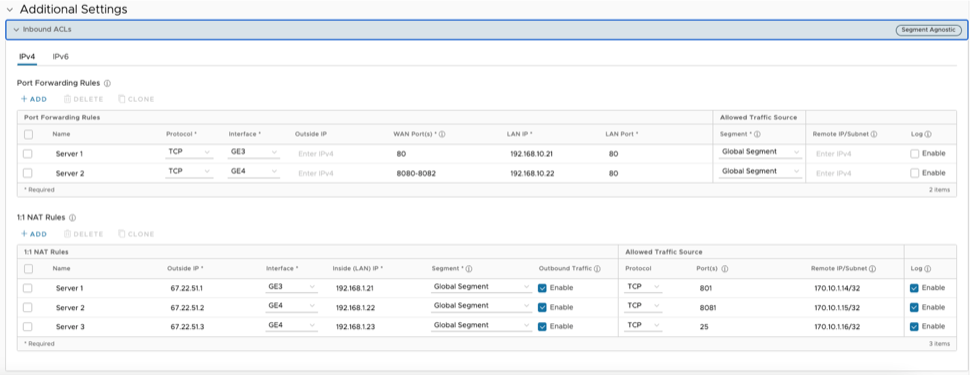
Task: Open Protocol dropdown for port forwarding Server 1
Action: click(189, 152)
